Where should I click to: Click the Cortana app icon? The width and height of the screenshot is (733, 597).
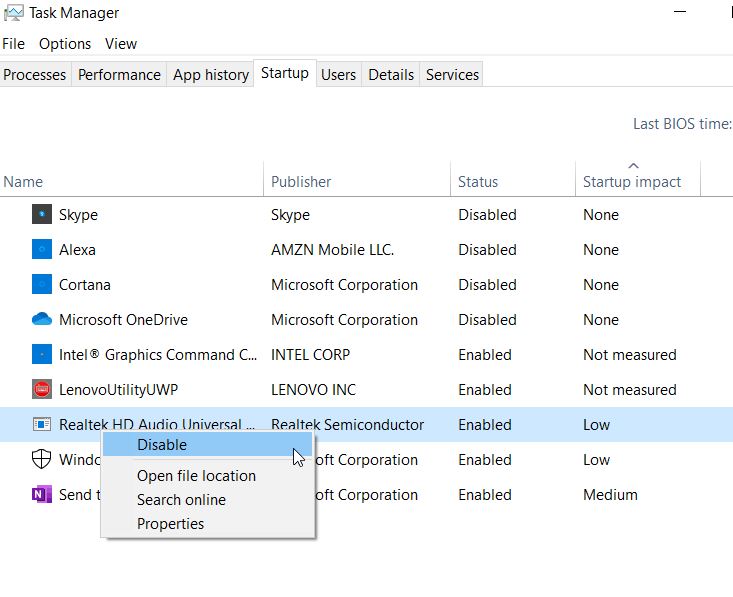pyautogui.click(x=42, y=284)
